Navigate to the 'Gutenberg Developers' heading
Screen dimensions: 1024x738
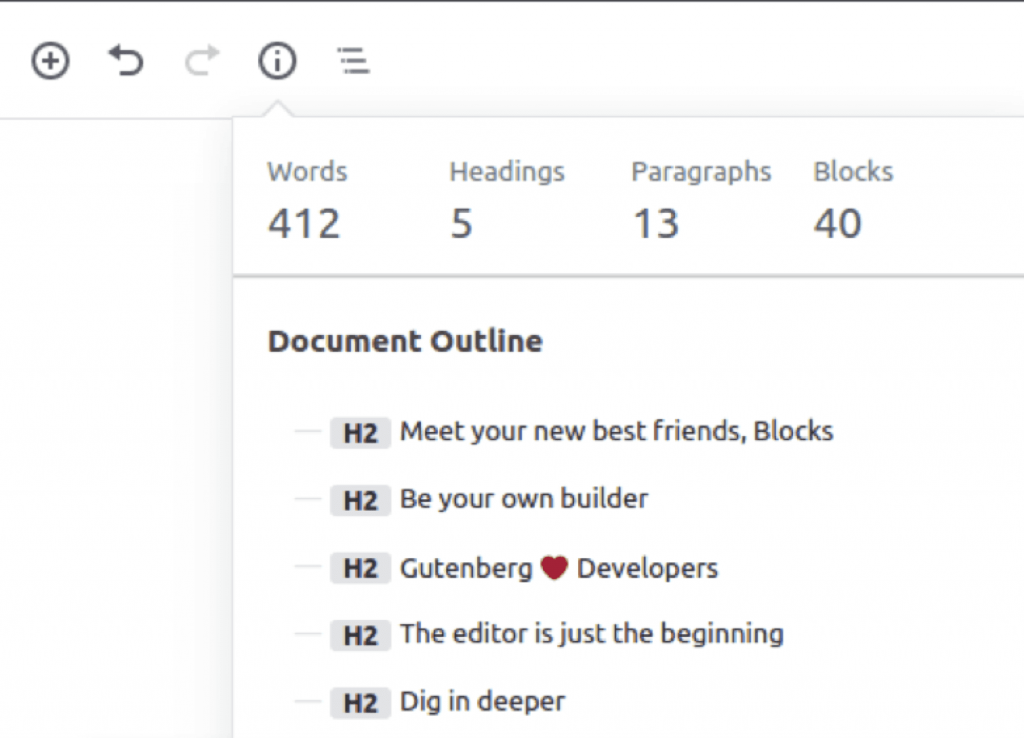tap(558, 568)
